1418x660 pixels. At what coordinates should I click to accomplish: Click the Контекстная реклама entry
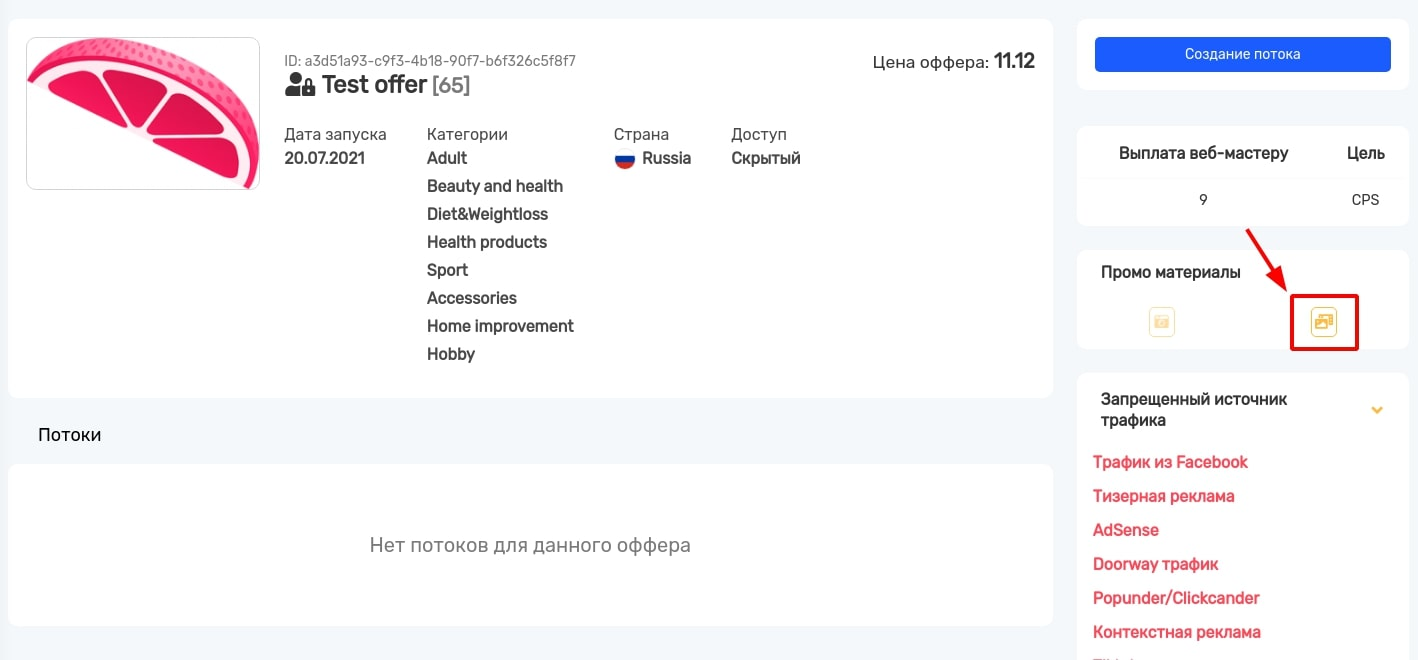click(1176, 632)
